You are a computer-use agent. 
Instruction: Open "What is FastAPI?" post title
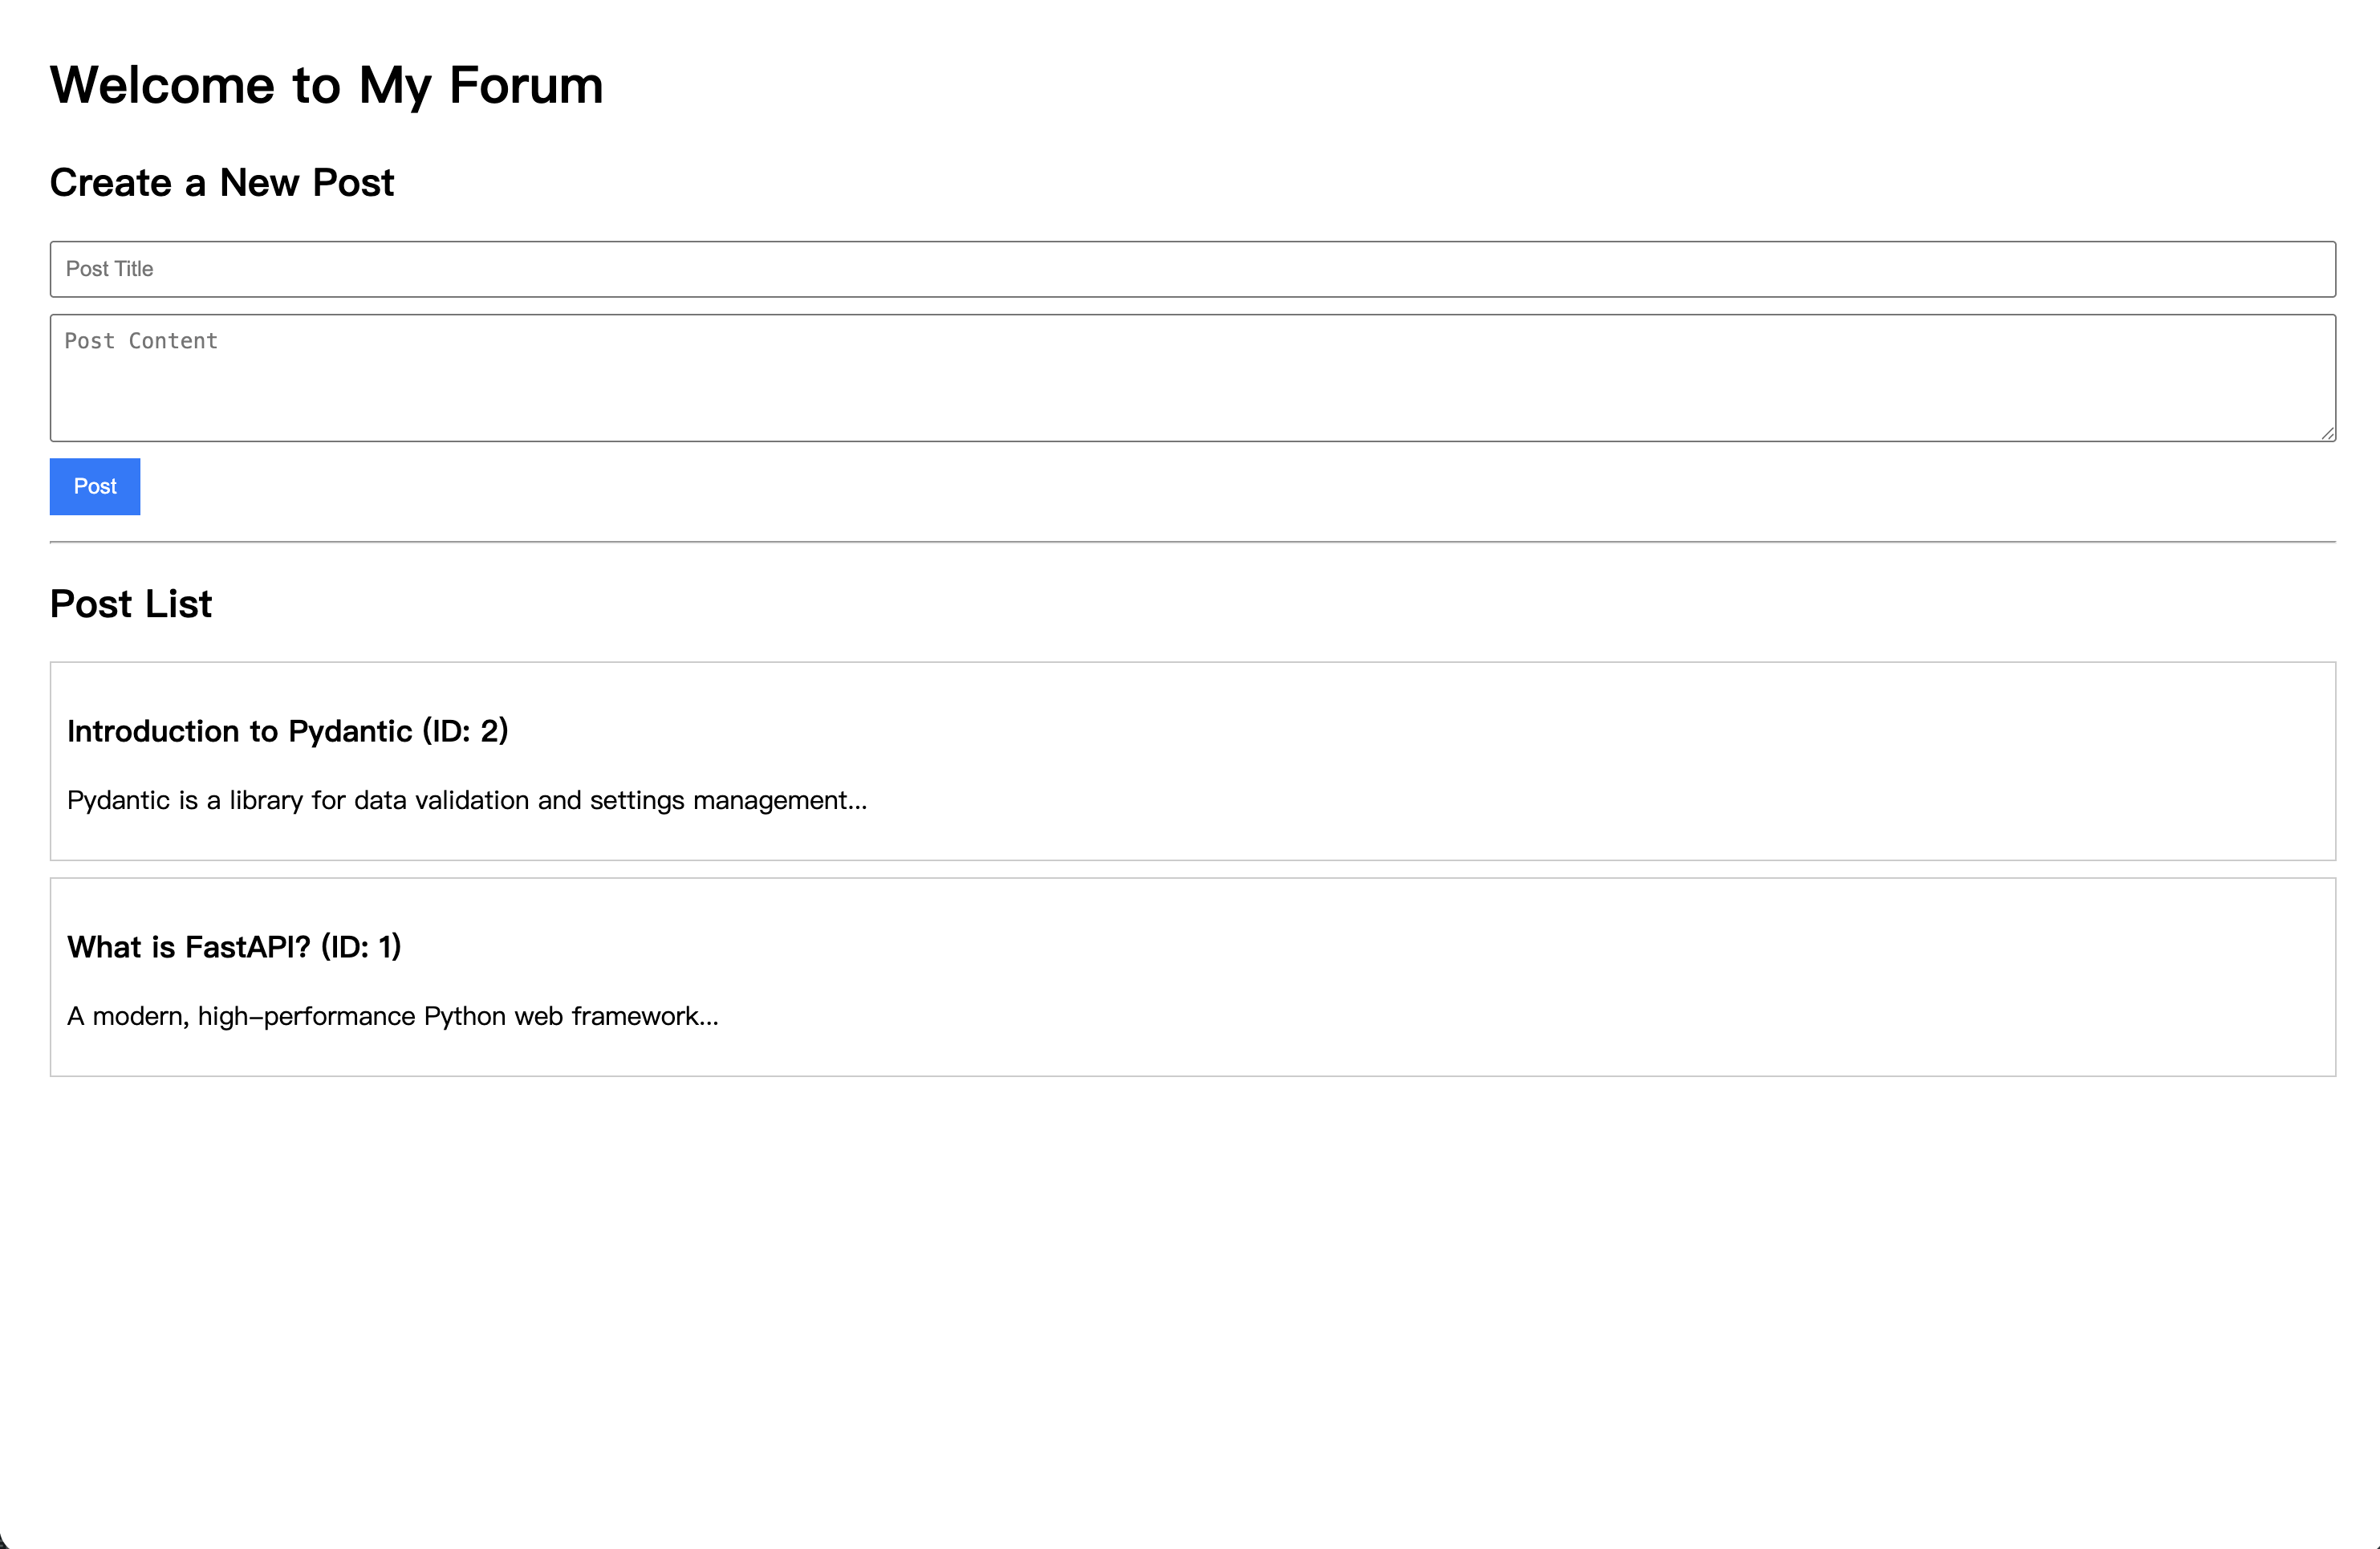click(189, 947)
